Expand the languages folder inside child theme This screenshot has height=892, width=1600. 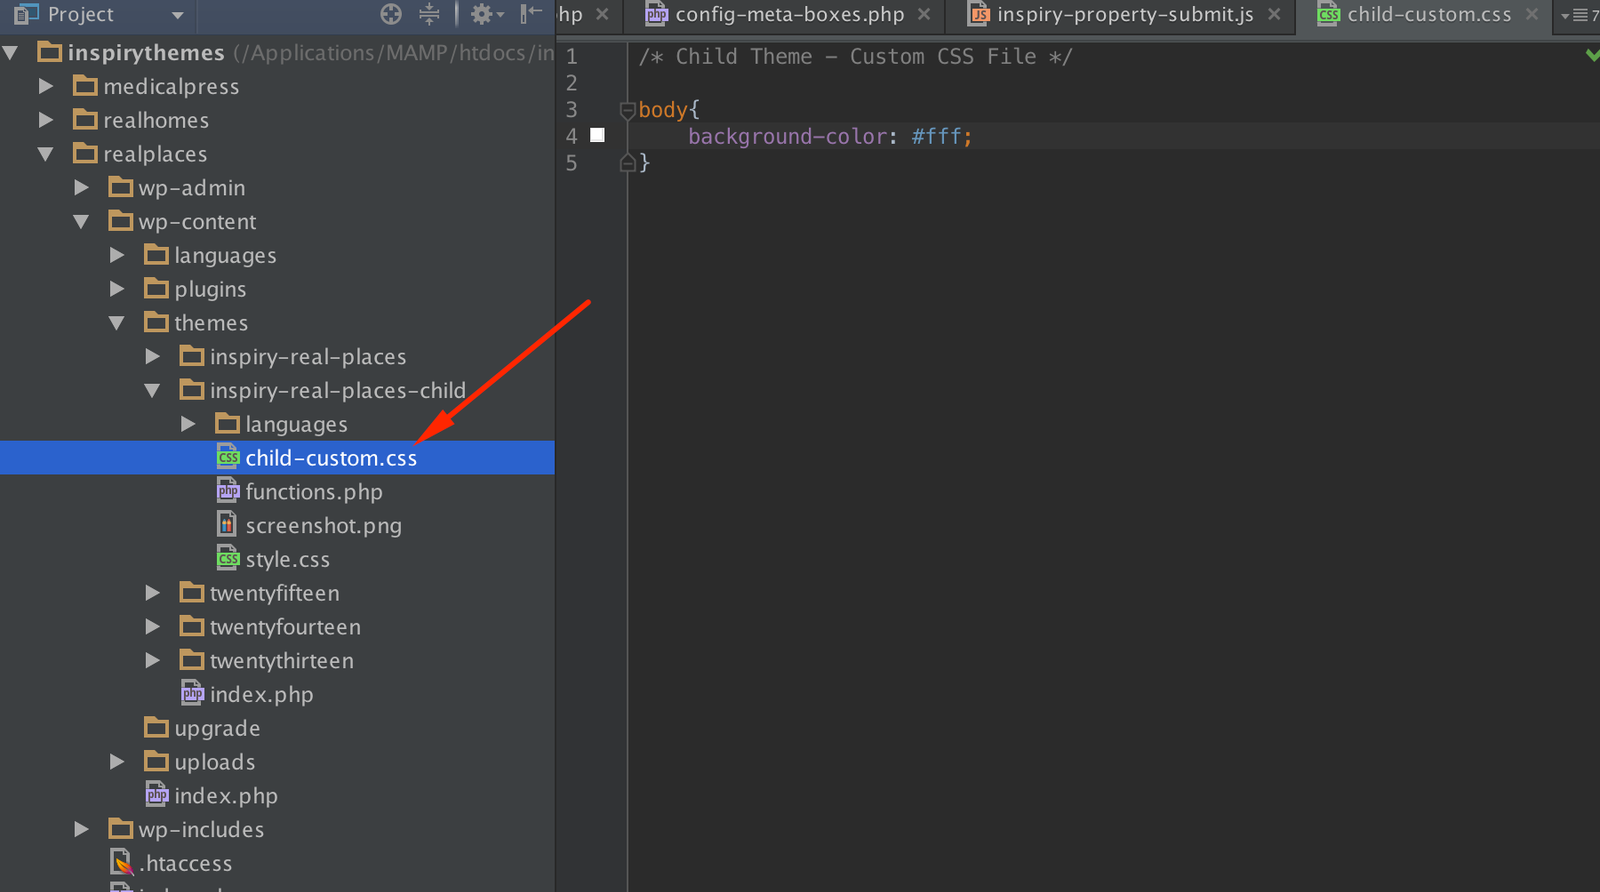(188, 424)
